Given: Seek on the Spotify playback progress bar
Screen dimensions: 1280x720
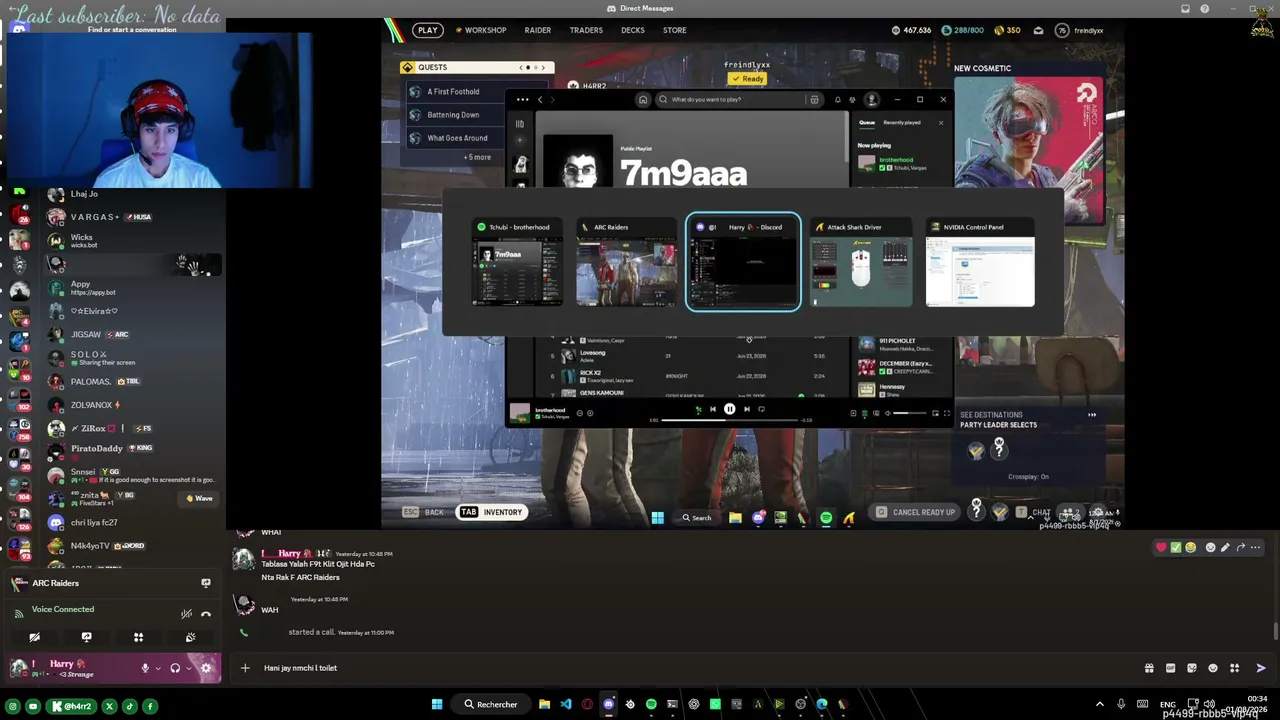Looking at the screenshot, I should pos(730,420).
